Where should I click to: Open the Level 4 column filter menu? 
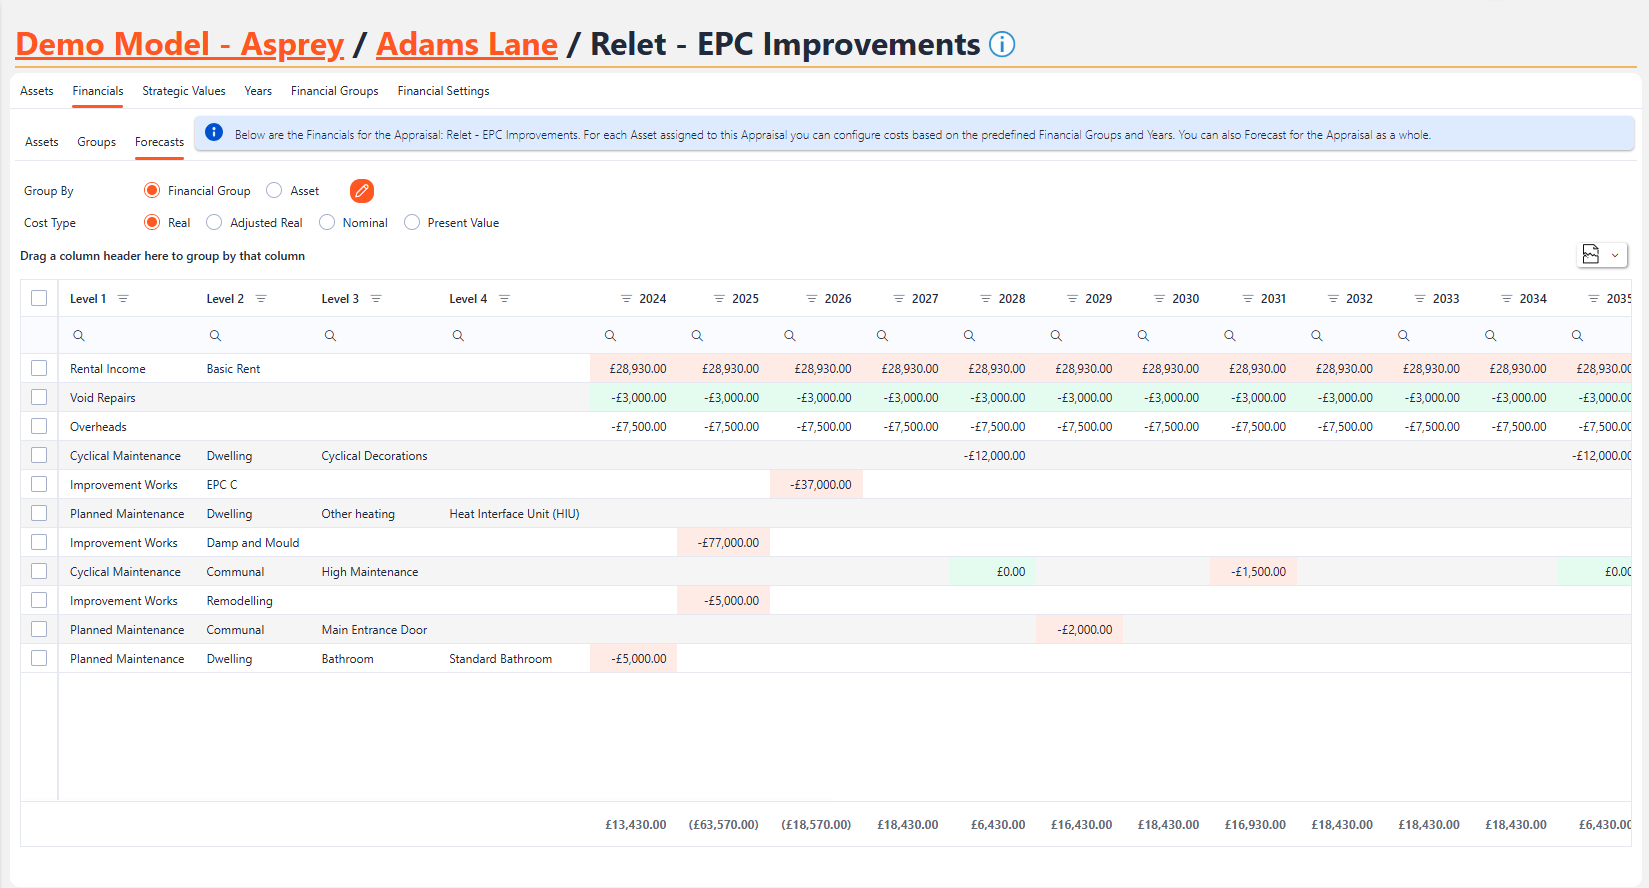504,299
